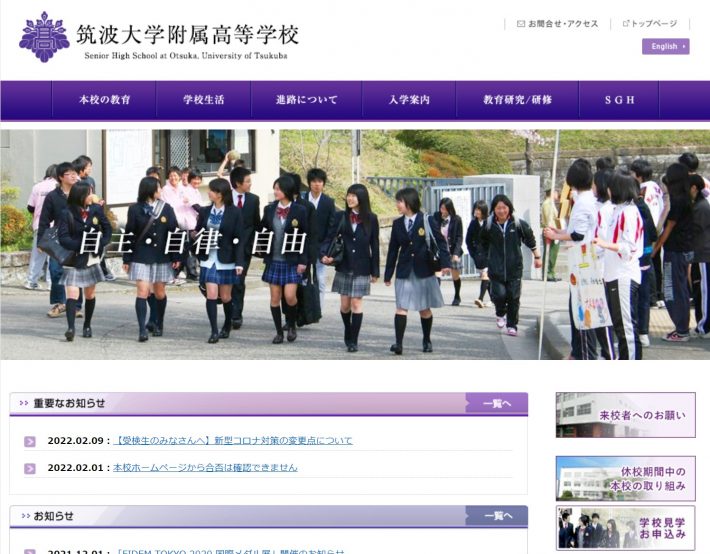
Task: Click the external link icon beside トップページ
Action: (626, 24)
